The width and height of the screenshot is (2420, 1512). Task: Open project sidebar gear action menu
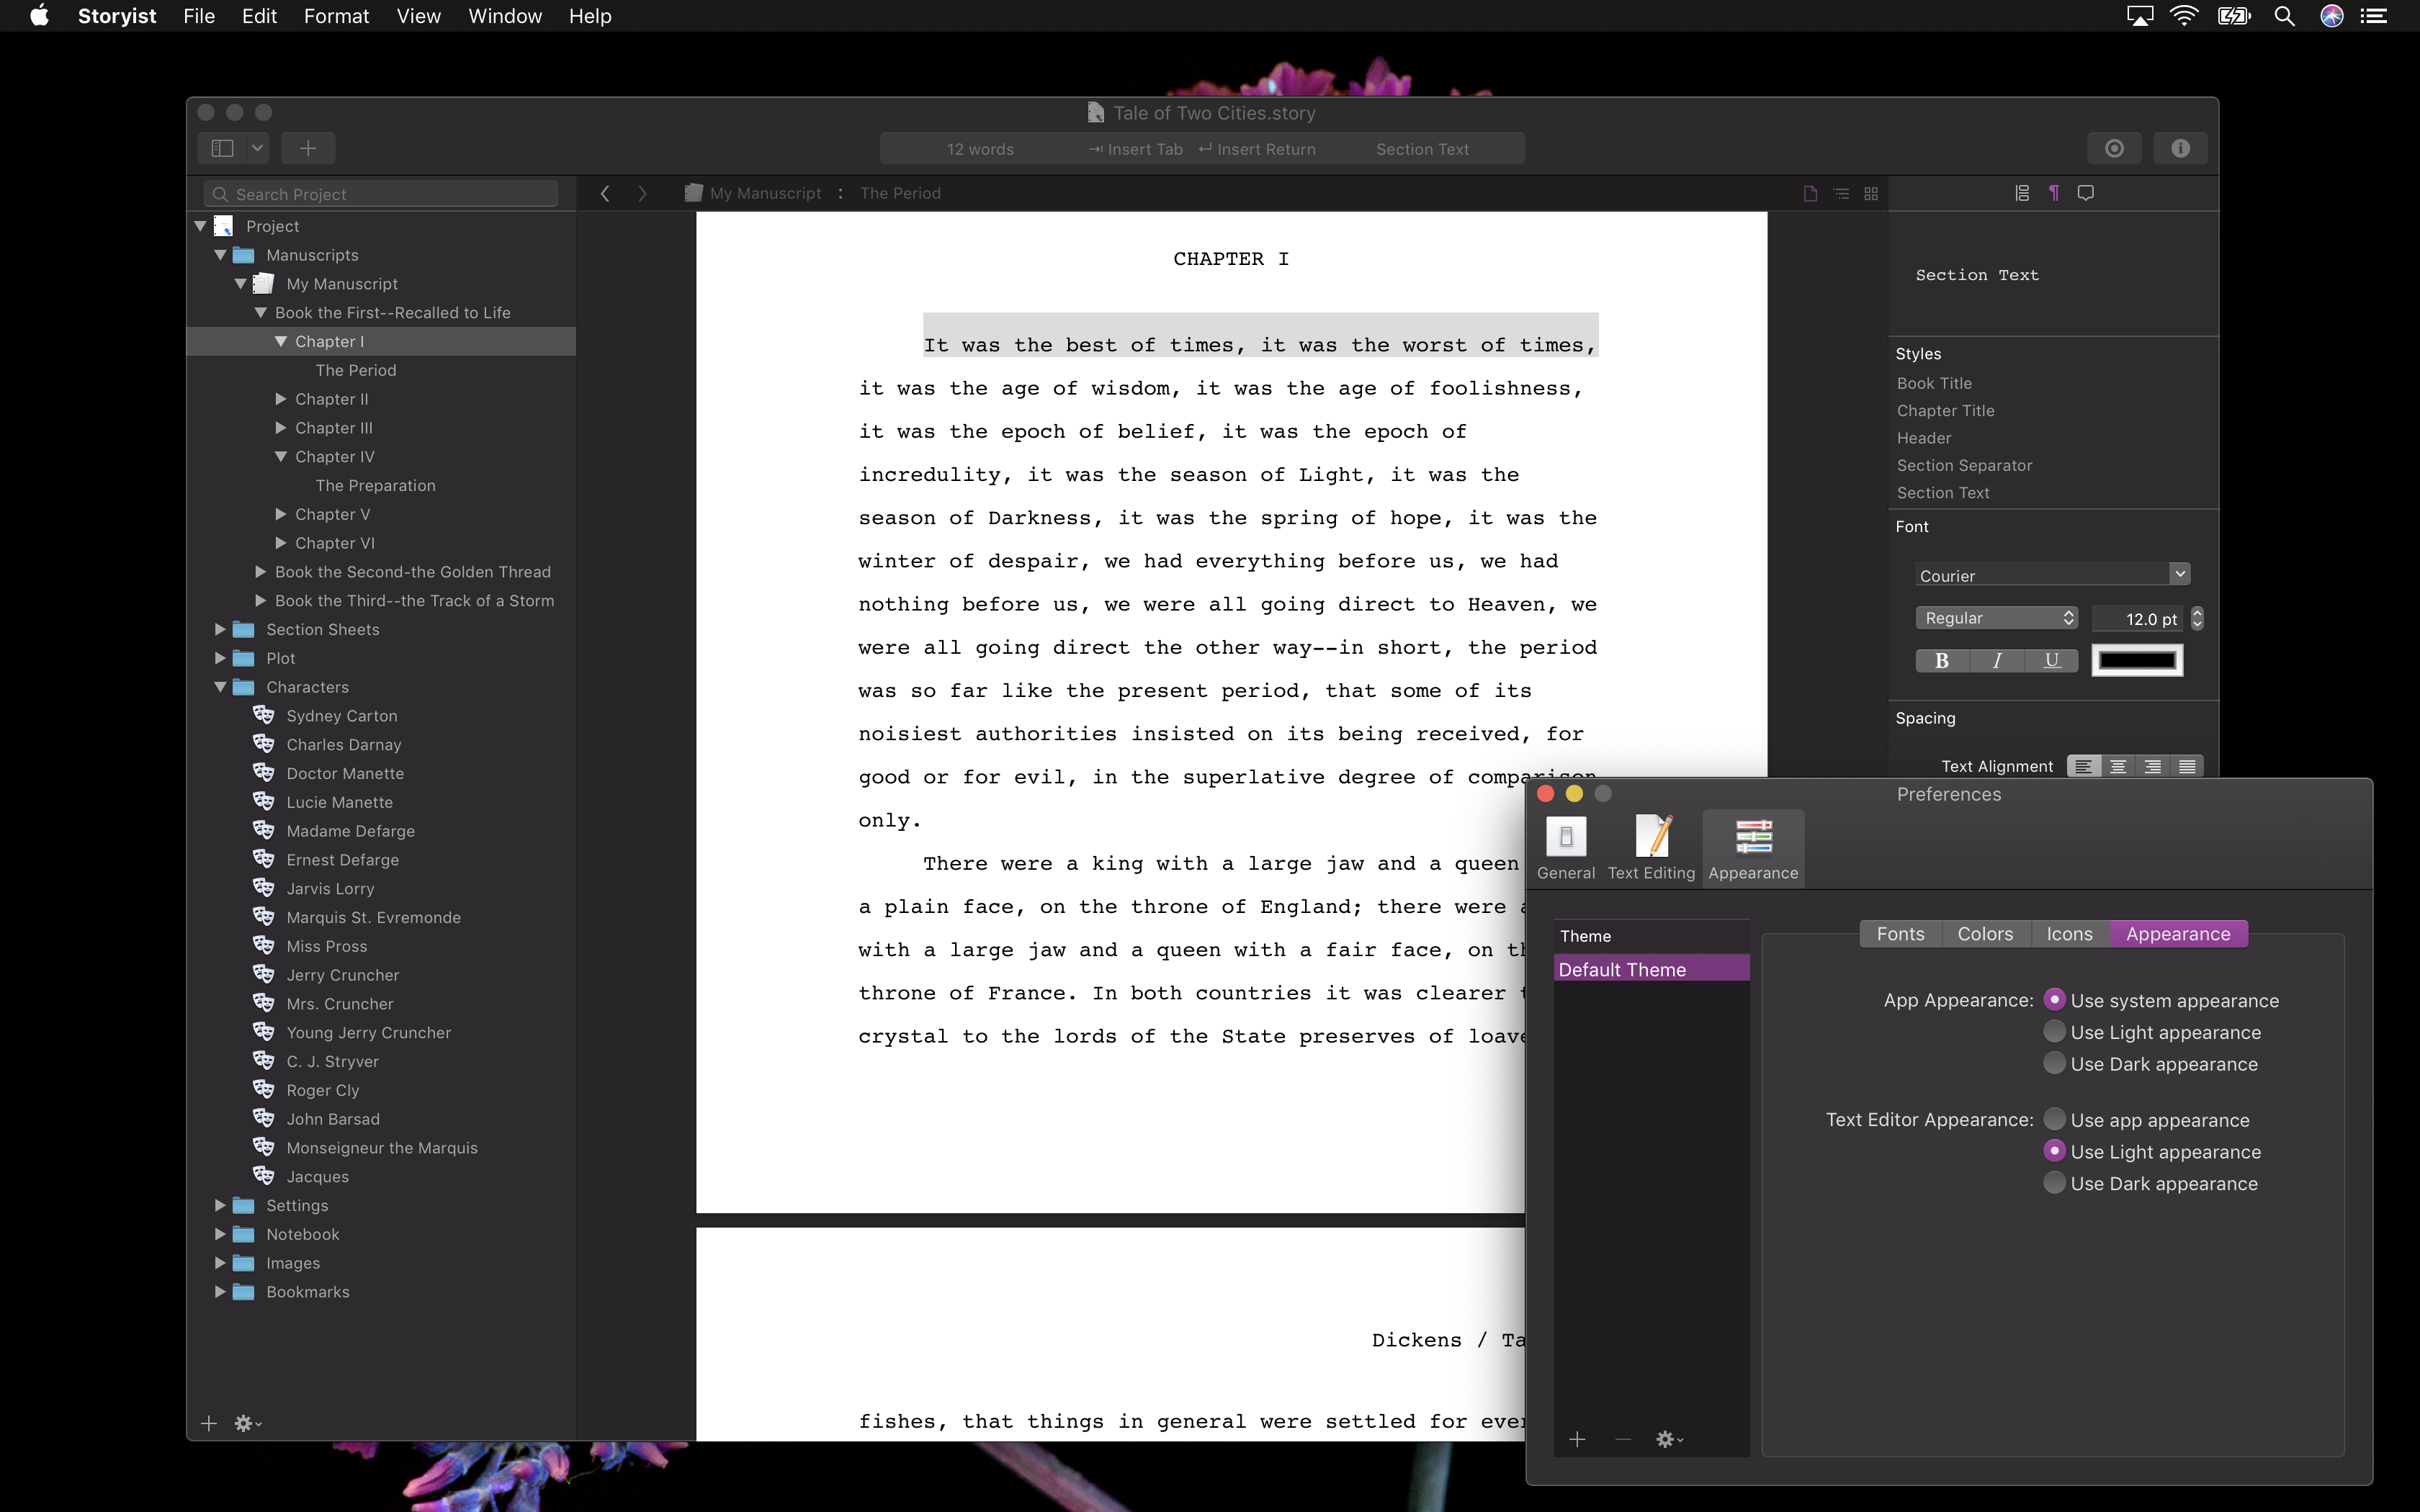click(247, 1423)
